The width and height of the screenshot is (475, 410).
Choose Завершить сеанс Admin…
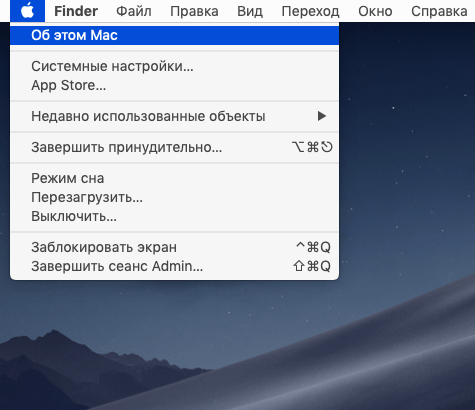pos(174,266)
